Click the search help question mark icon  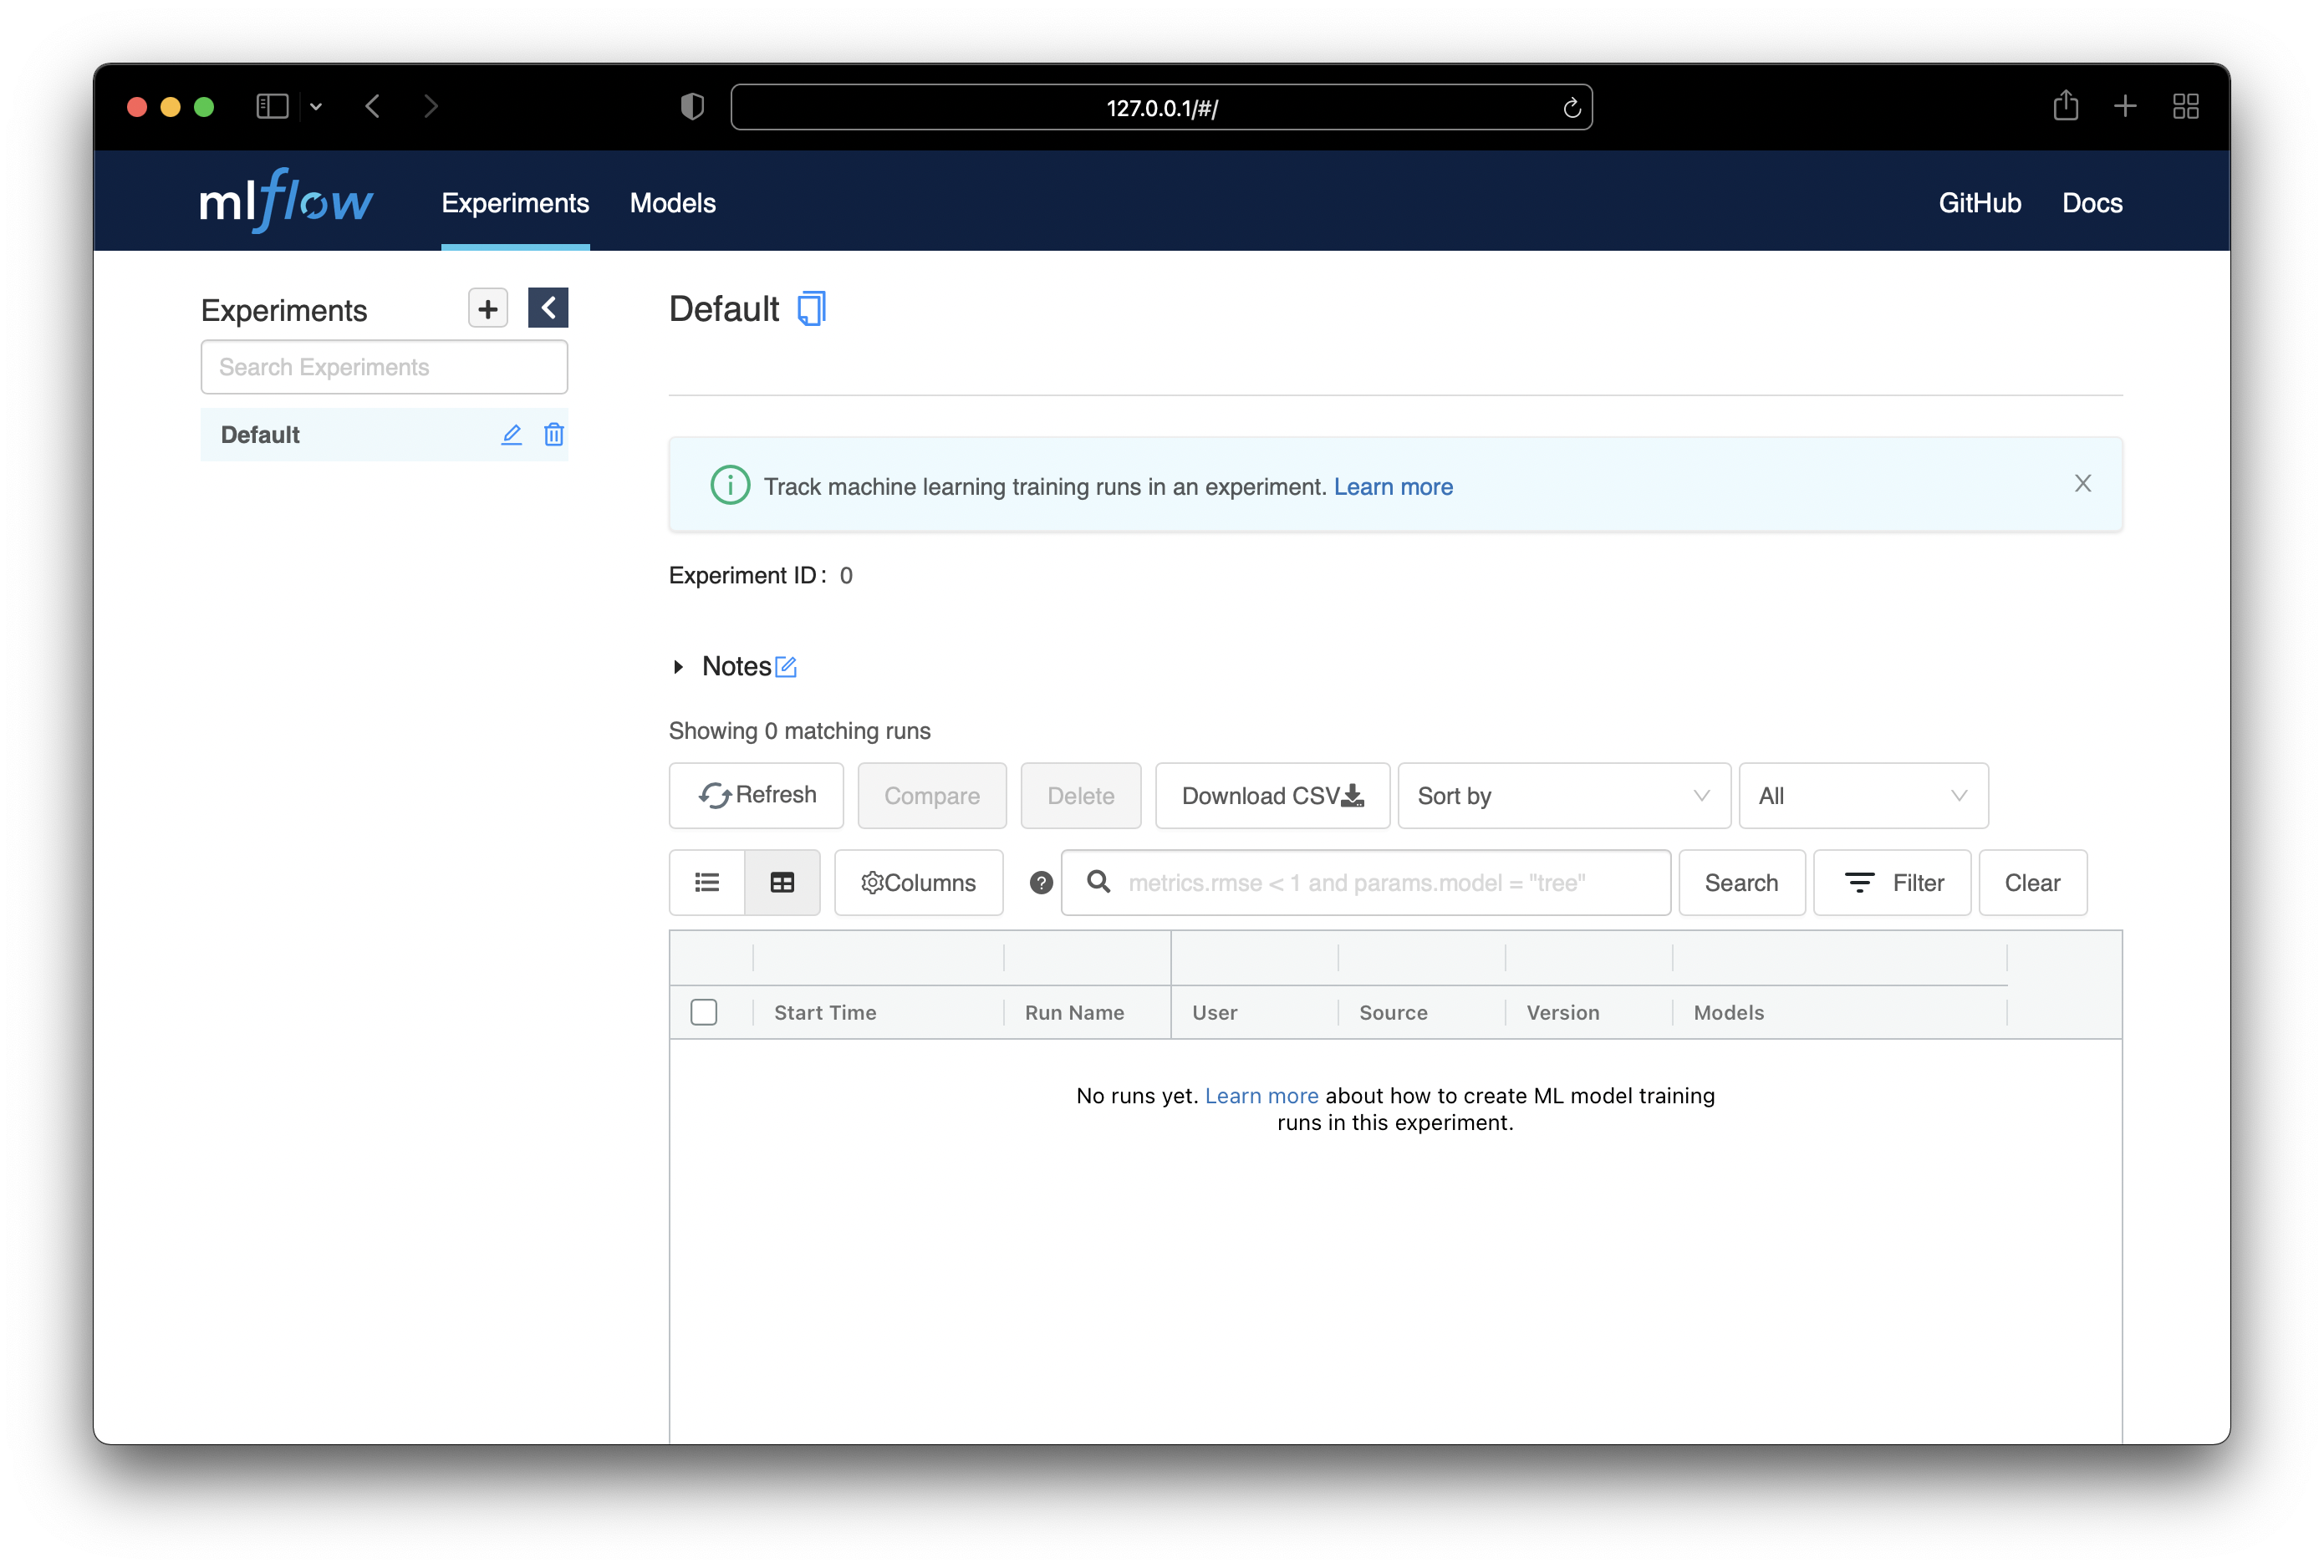tap(1041, 882)
